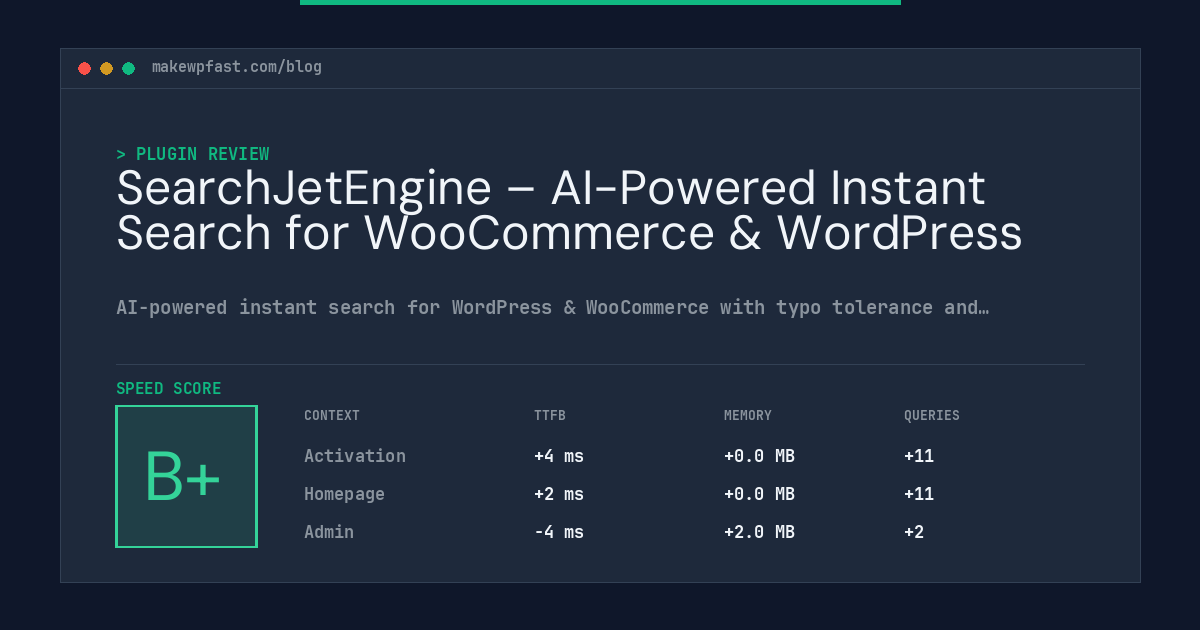
Task: Click the AI-powered instant search description text
Action: click(553, 307)
